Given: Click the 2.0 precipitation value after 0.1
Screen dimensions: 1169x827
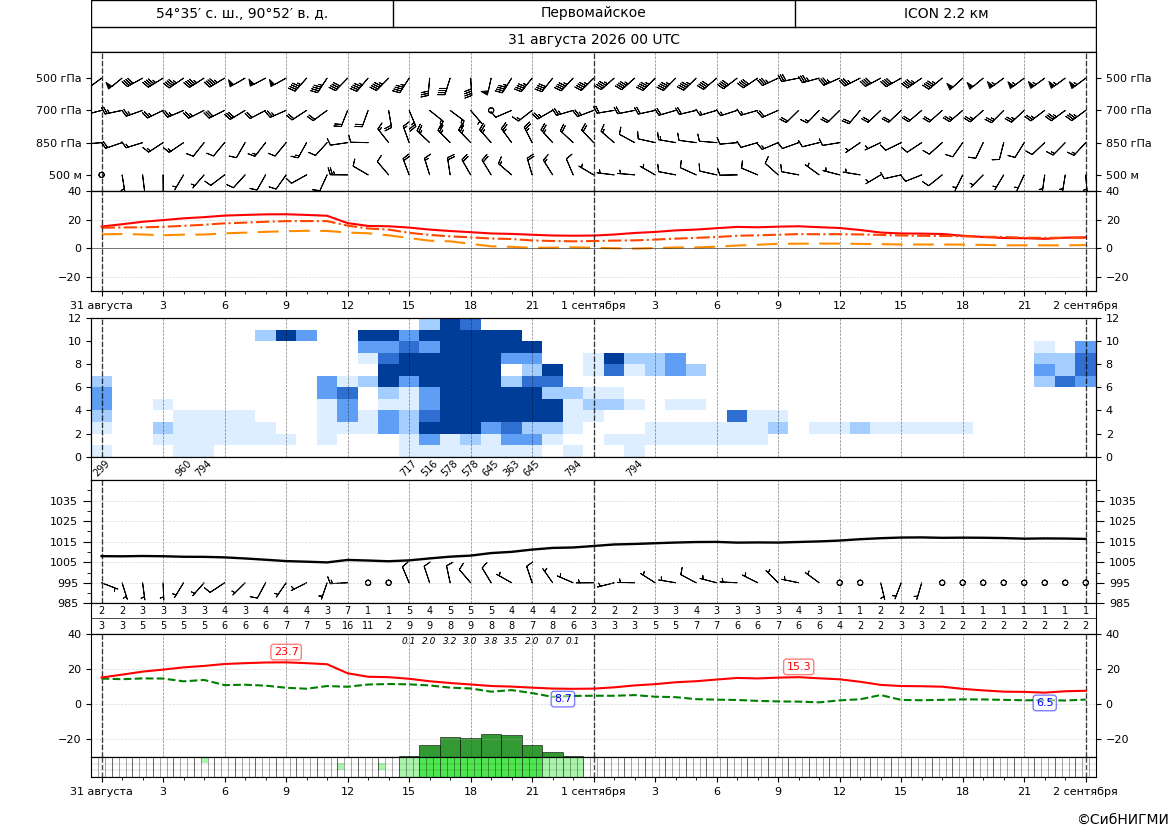Looking at the screenshot, I should [429, 641].
